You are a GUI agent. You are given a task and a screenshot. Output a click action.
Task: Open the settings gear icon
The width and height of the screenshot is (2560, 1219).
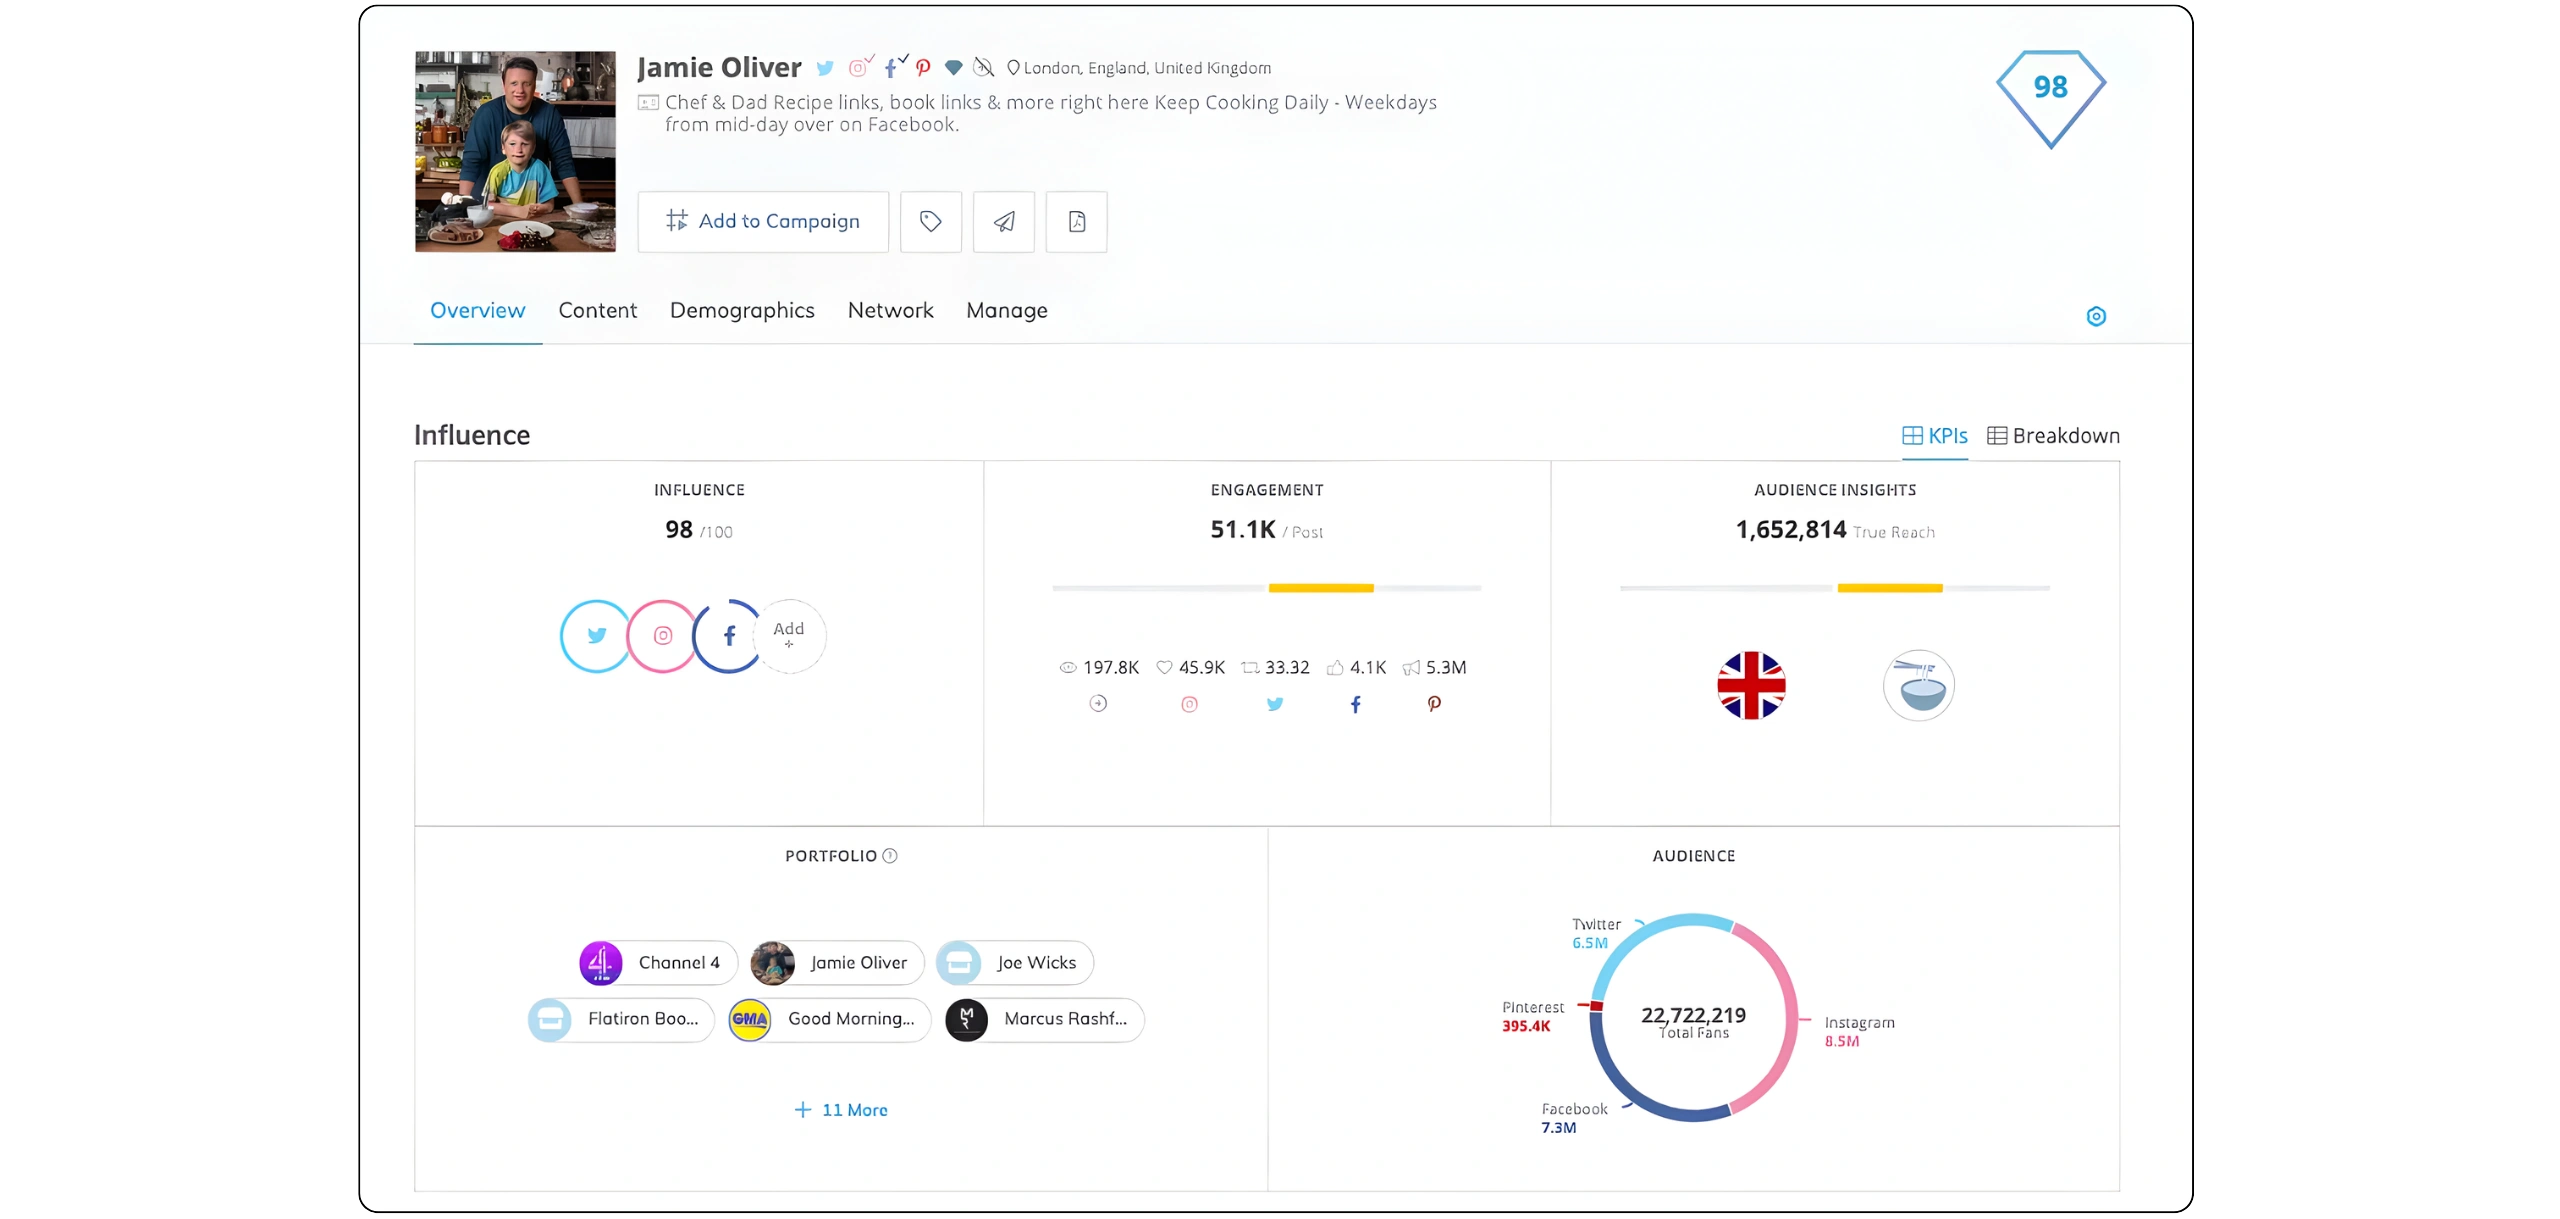(x=2096, y=317)
